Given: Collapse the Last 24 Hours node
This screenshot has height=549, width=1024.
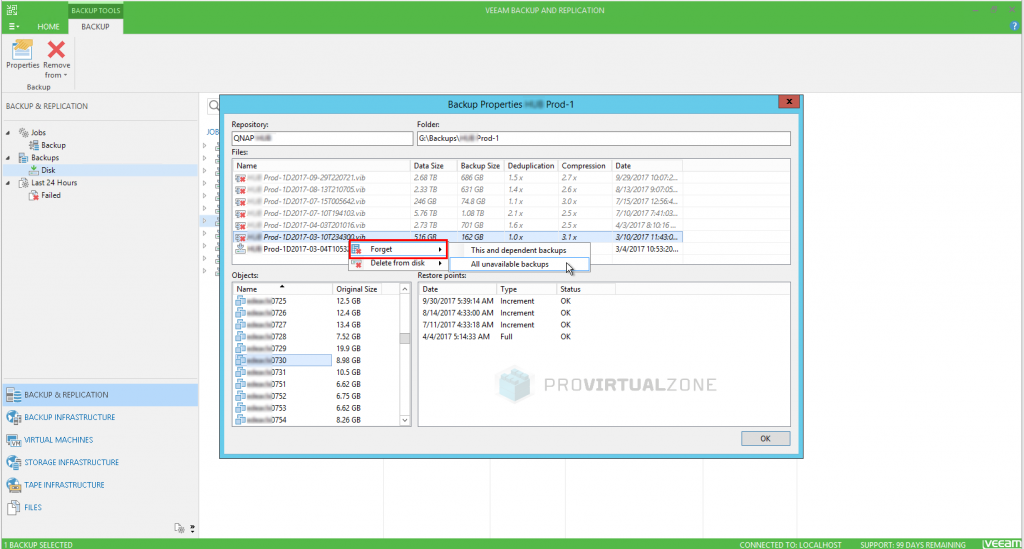Looking at the screenshot, I should click(8, 183).
